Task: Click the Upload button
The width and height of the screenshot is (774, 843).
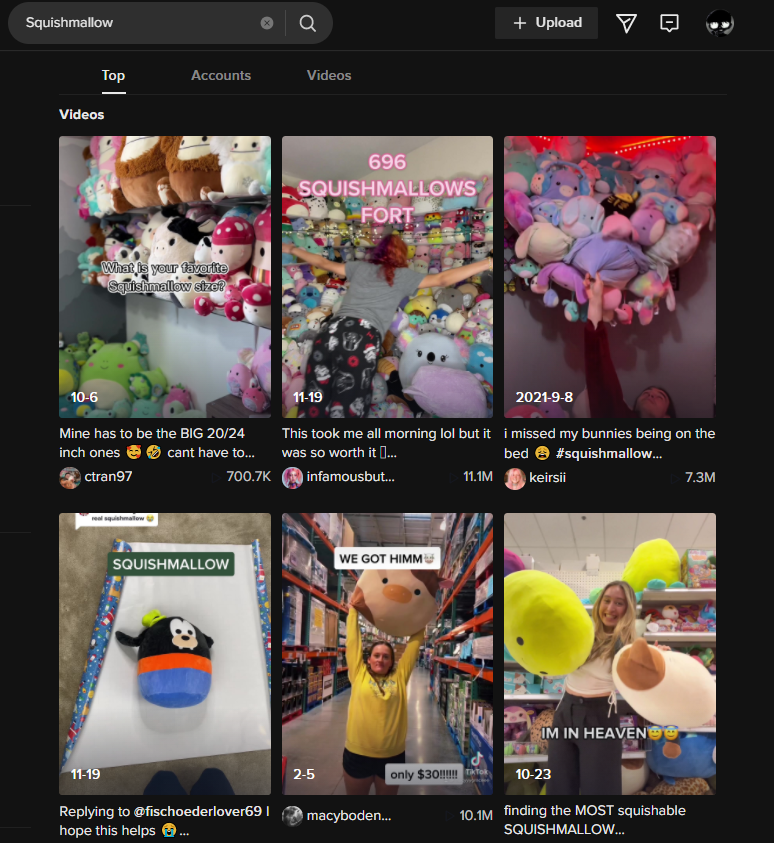Action: [x=546, y=23]
